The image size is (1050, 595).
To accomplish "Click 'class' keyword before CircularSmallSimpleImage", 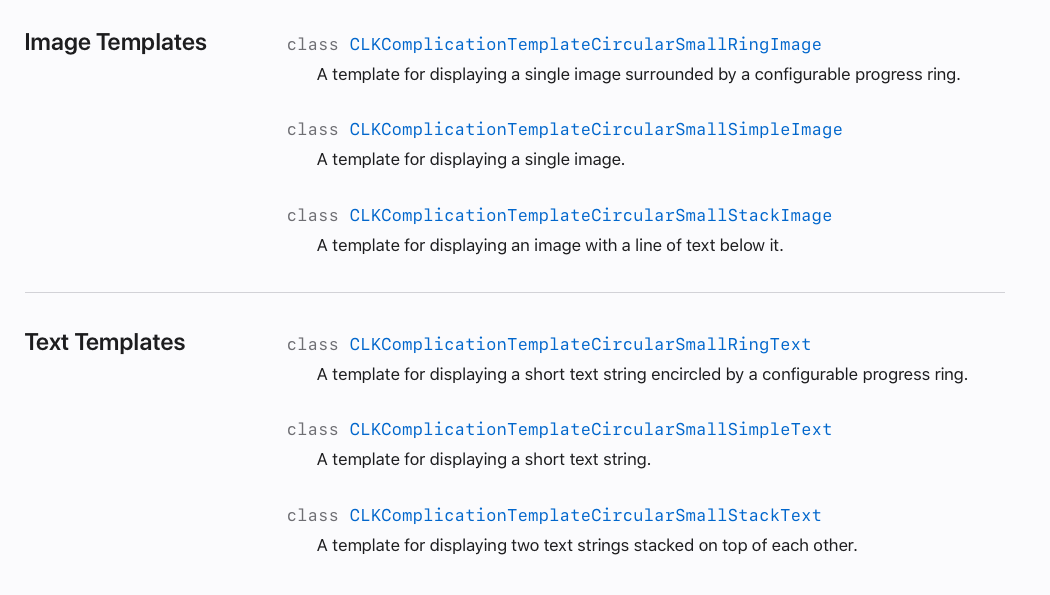I will 313,130.
